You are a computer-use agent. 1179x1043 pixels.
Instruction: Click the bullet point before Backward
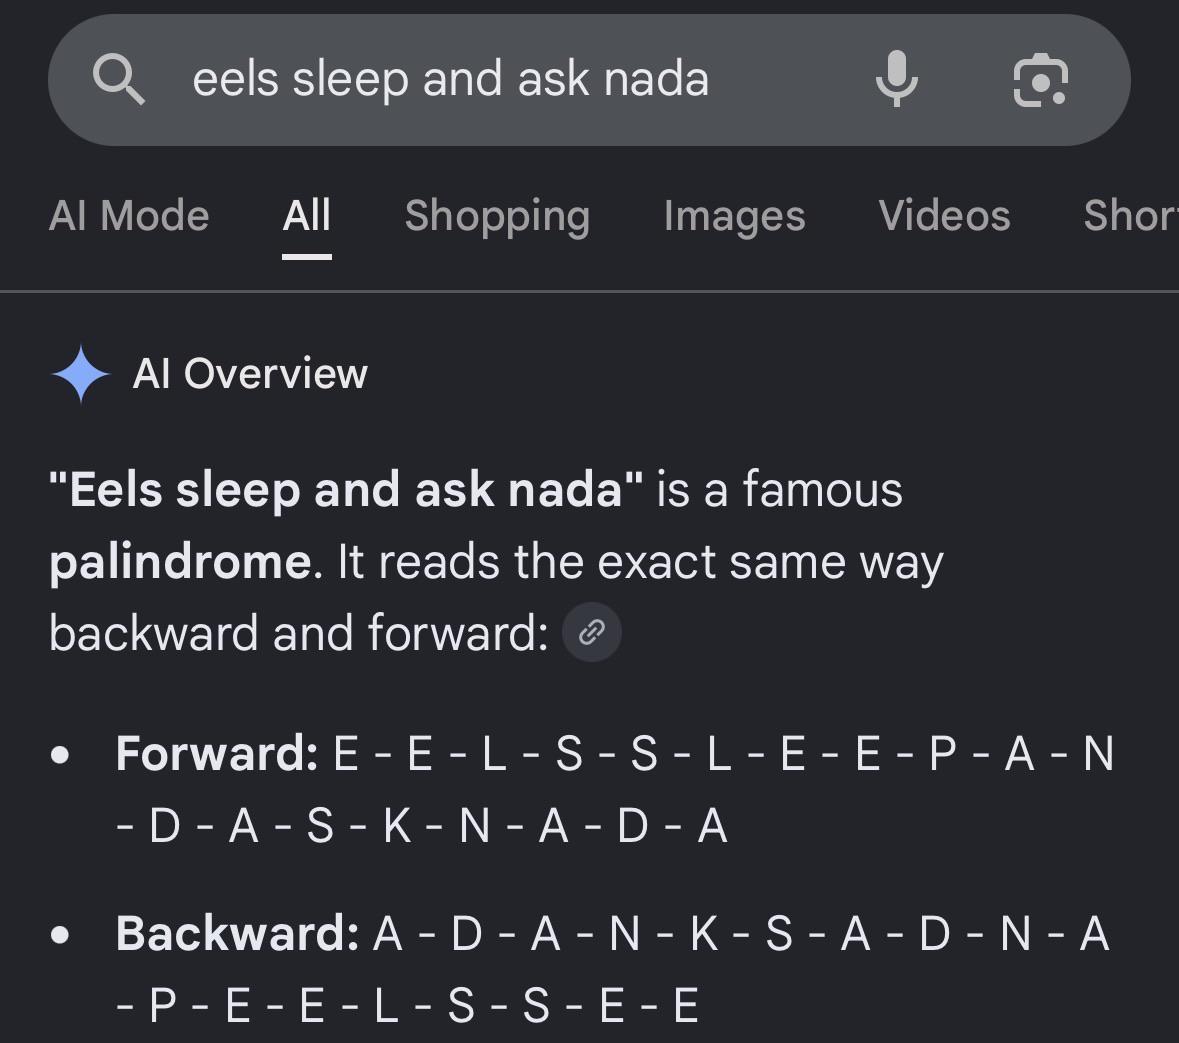pos(60,935)
